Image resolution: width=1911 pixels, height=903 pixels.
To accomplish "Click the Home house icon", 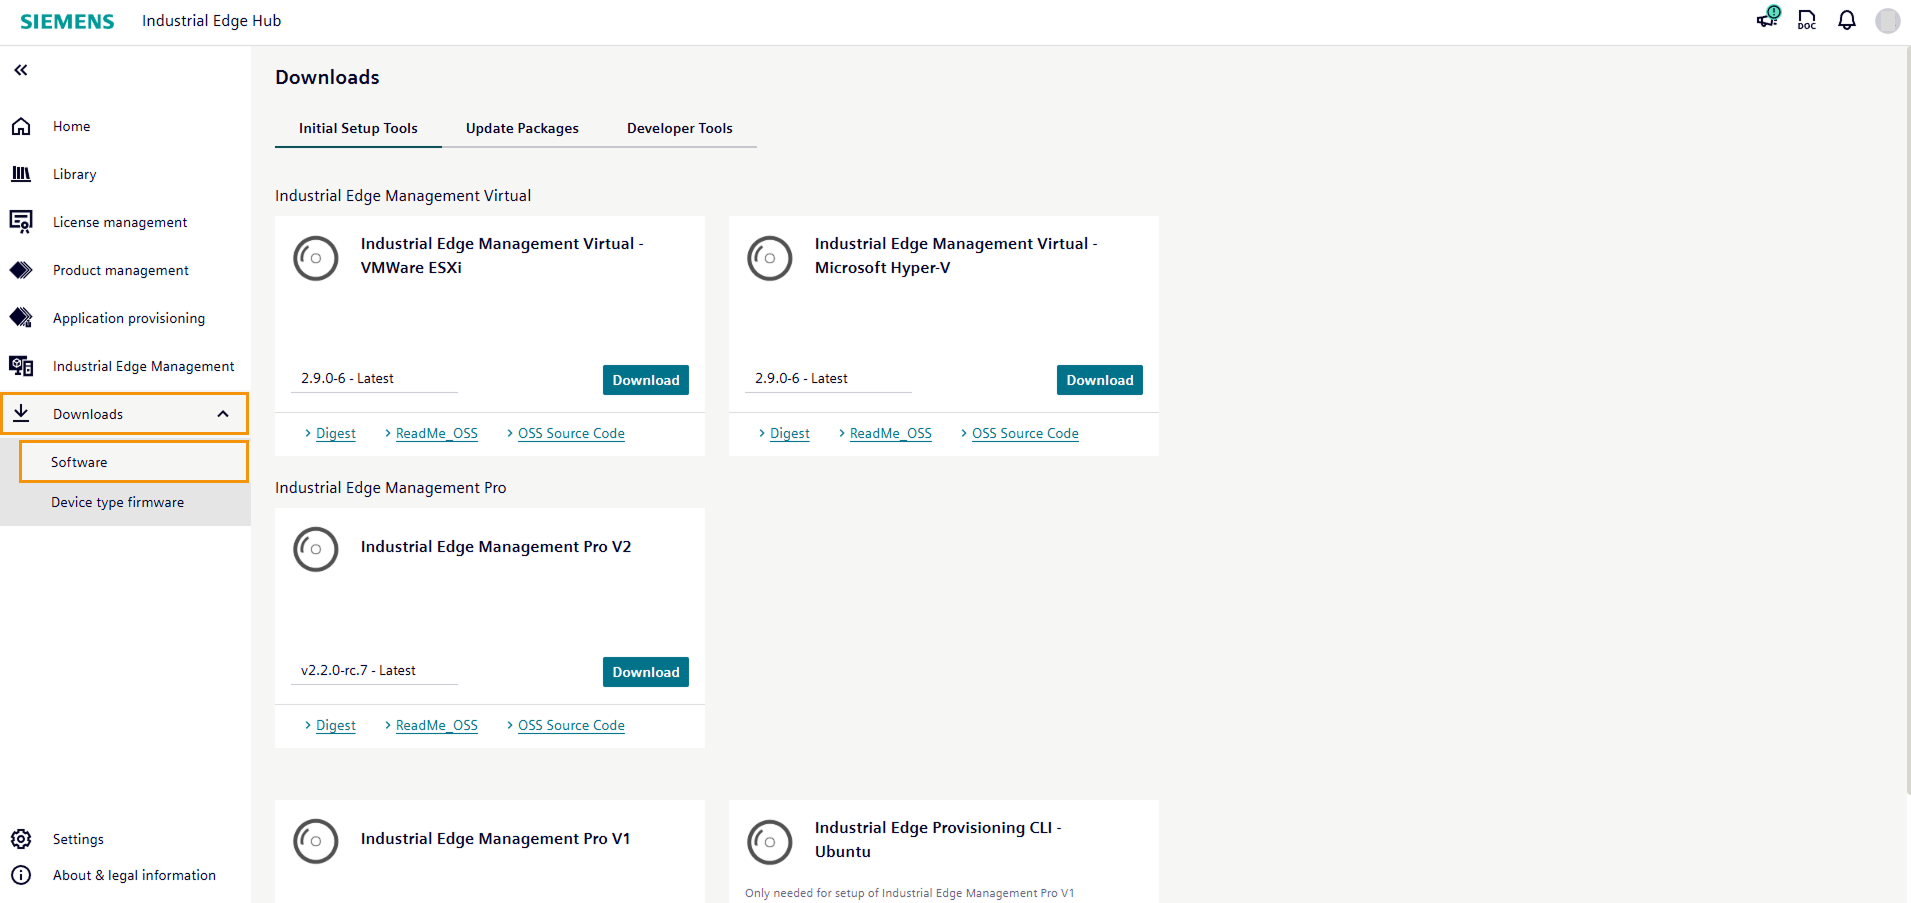I will point(21,126).
